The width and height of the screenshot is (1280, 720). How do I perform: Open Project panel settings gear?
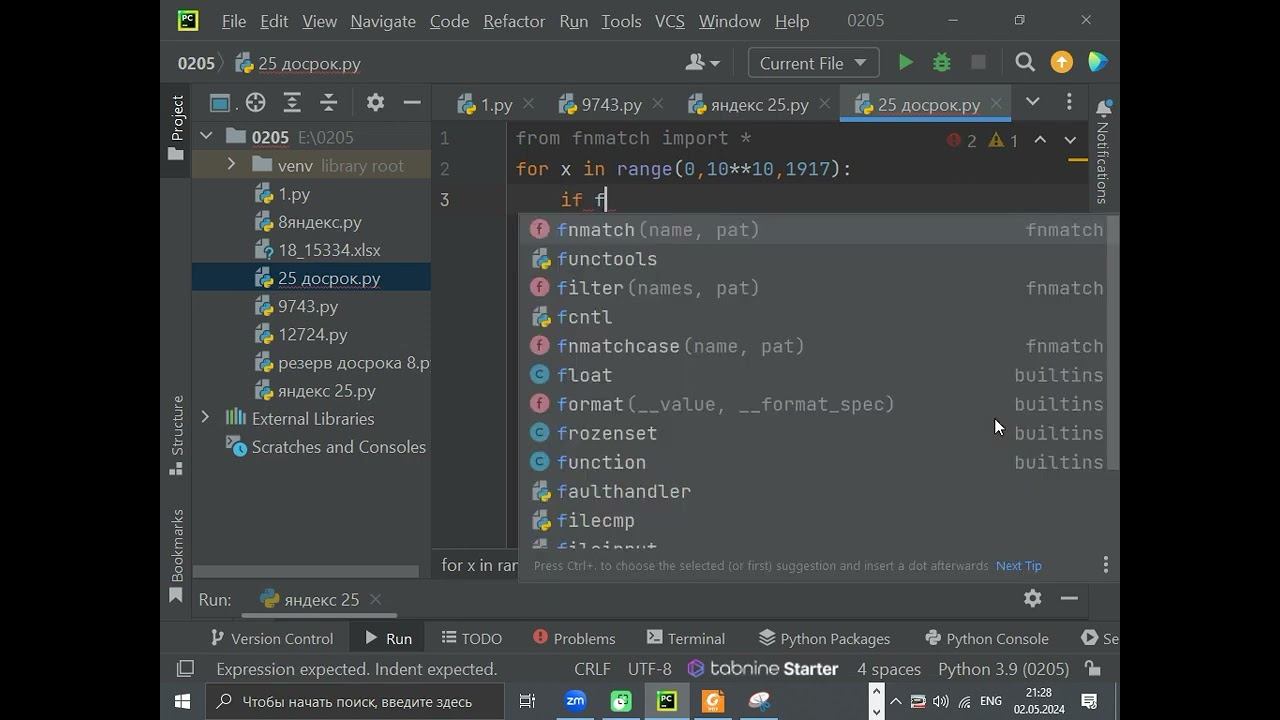tap(375, 103)
